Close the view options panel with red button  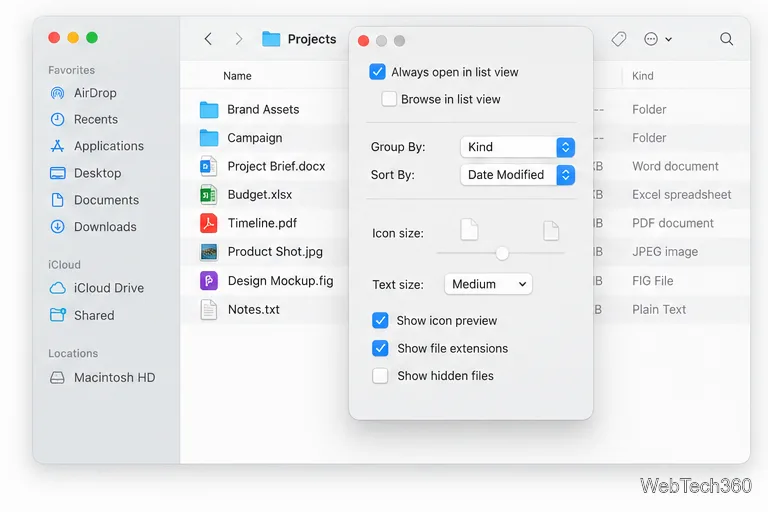[363, 41]
